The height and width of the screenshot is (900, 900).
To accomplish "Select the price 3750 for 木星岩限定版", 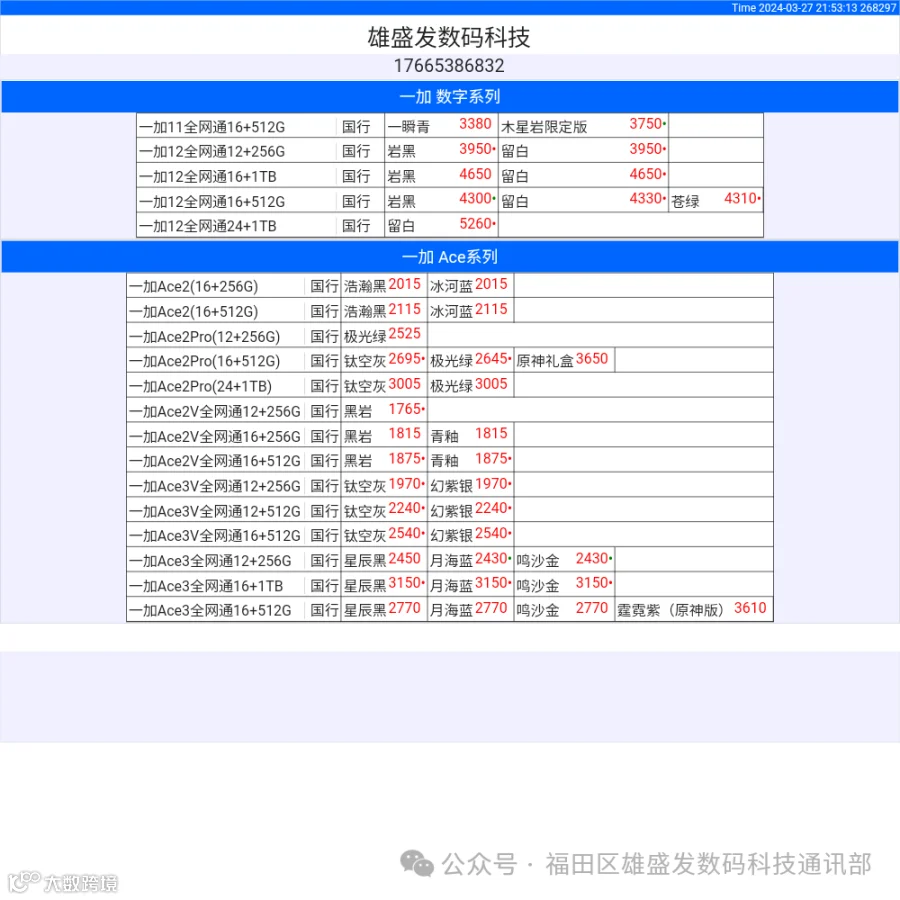I will [646, 124].
